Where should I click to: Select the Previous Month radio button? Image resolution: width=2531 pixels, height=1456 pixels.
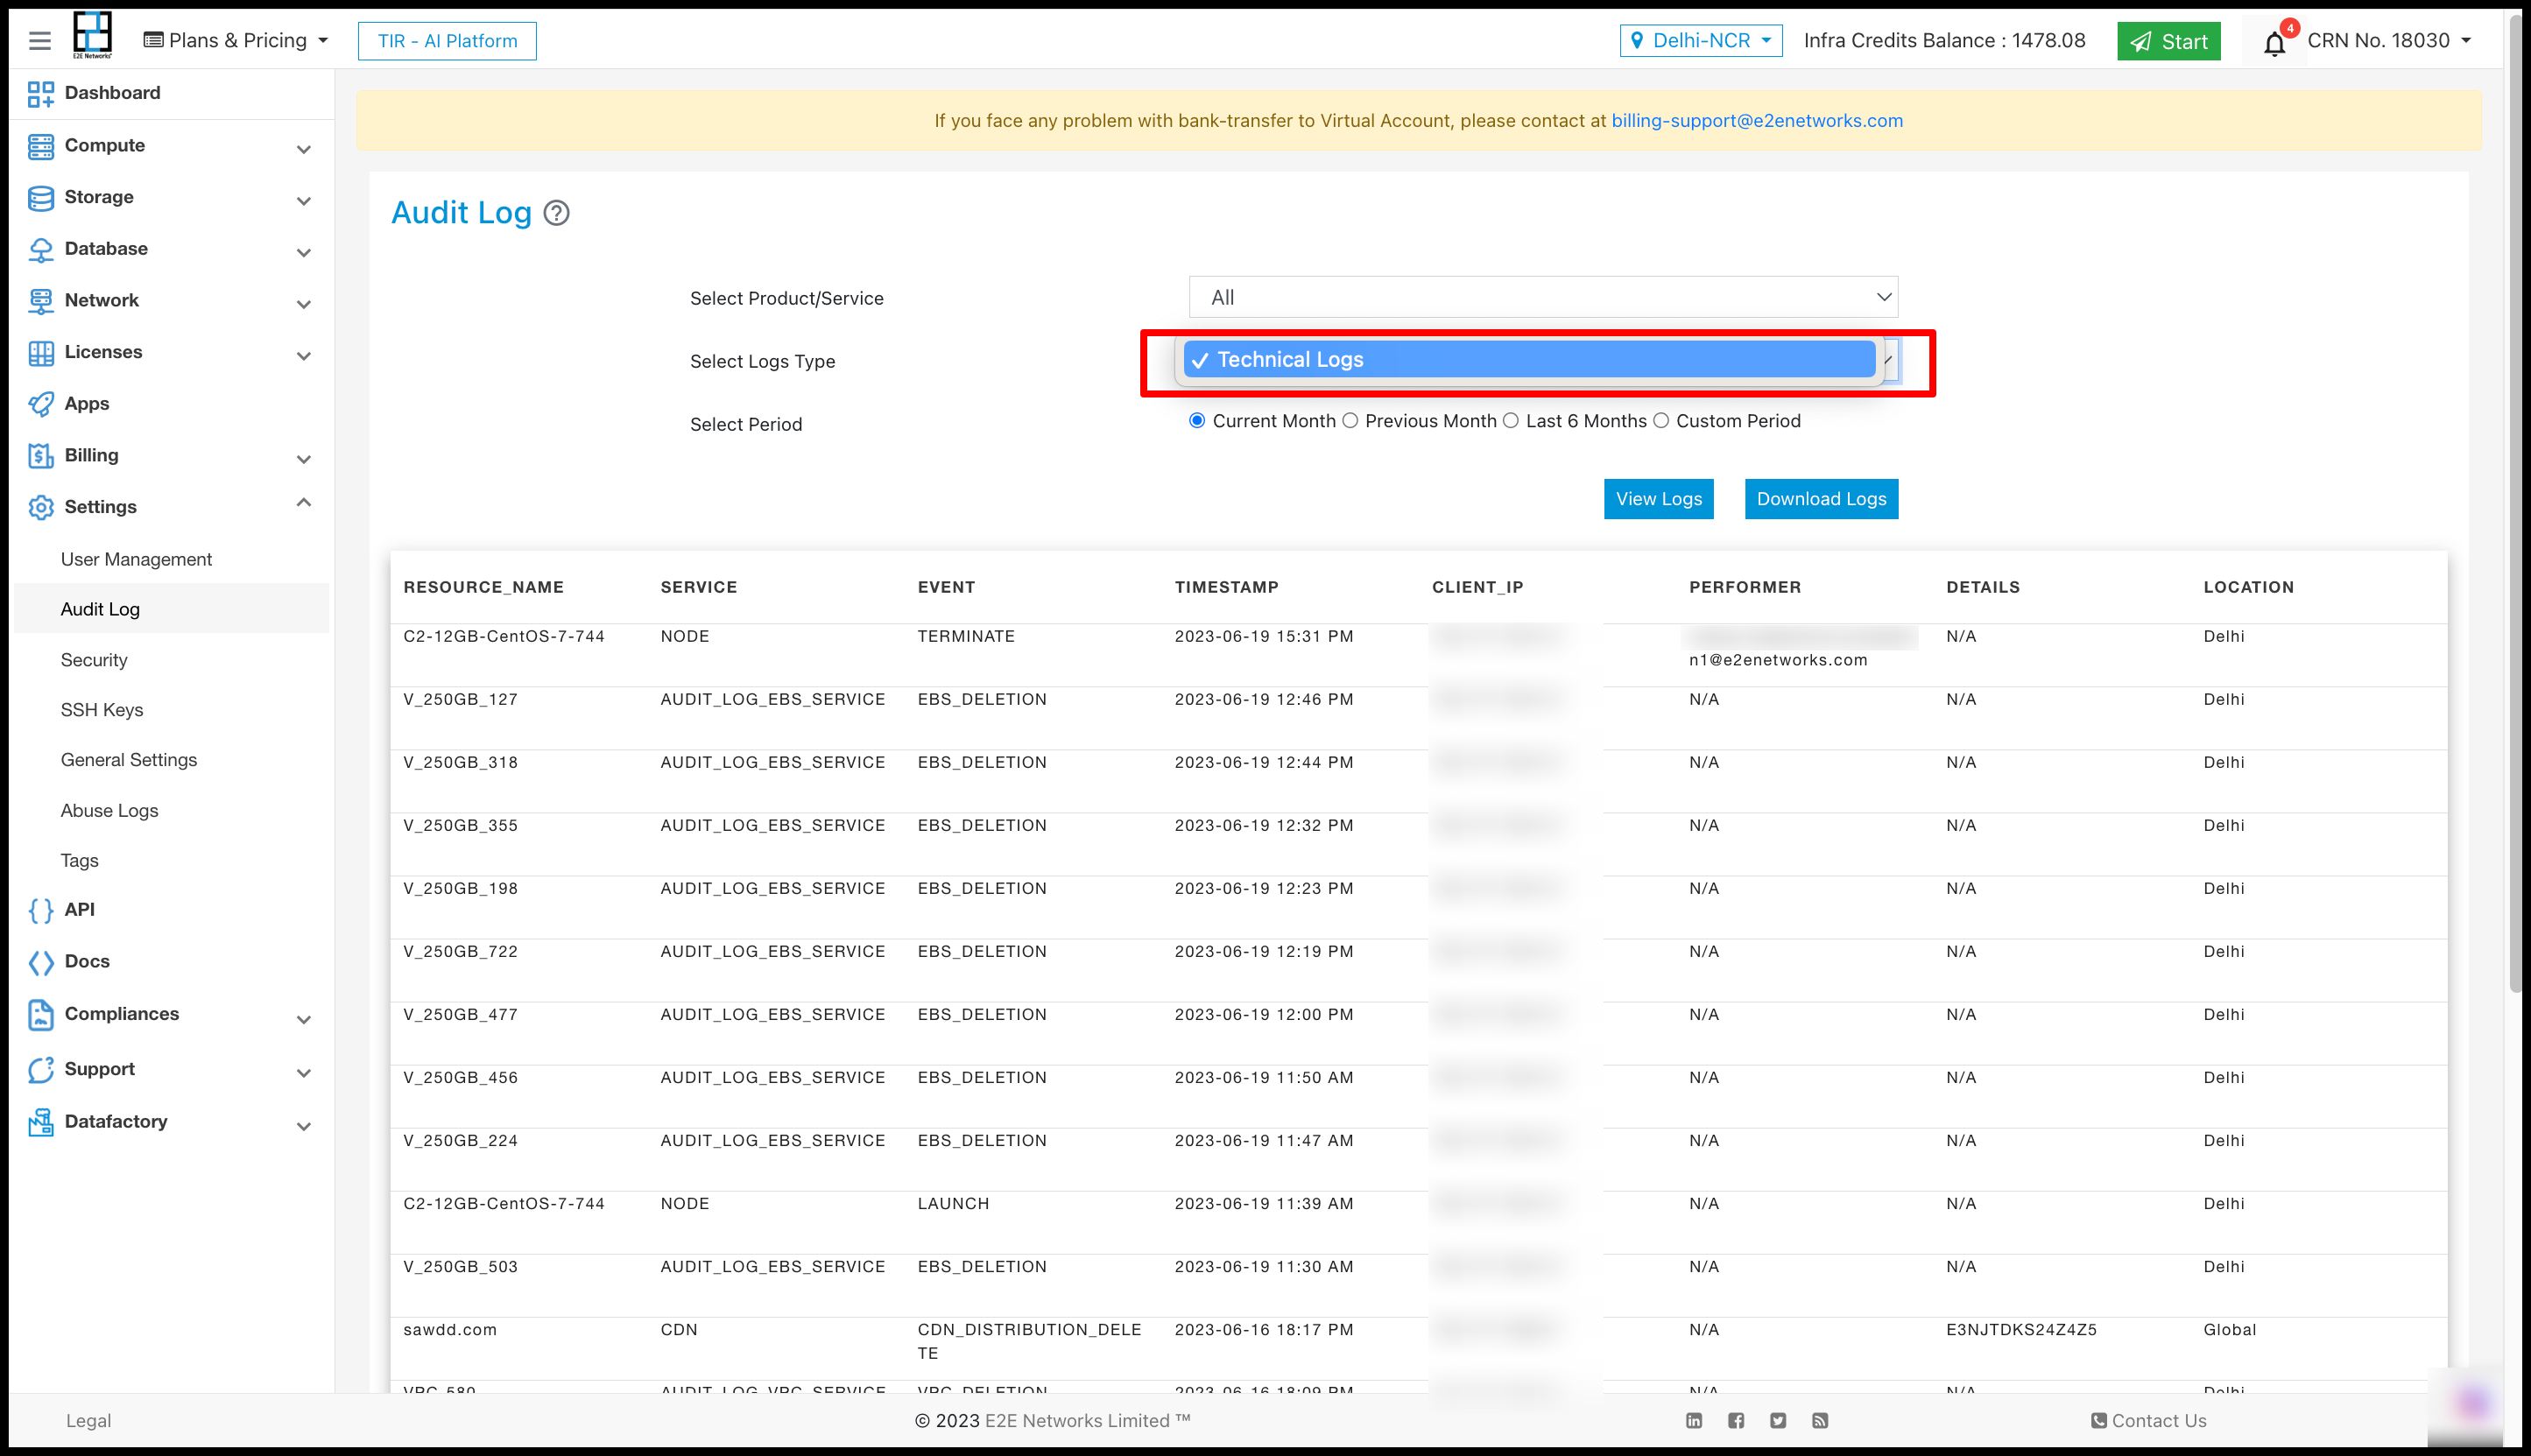tap(1350, 421)
